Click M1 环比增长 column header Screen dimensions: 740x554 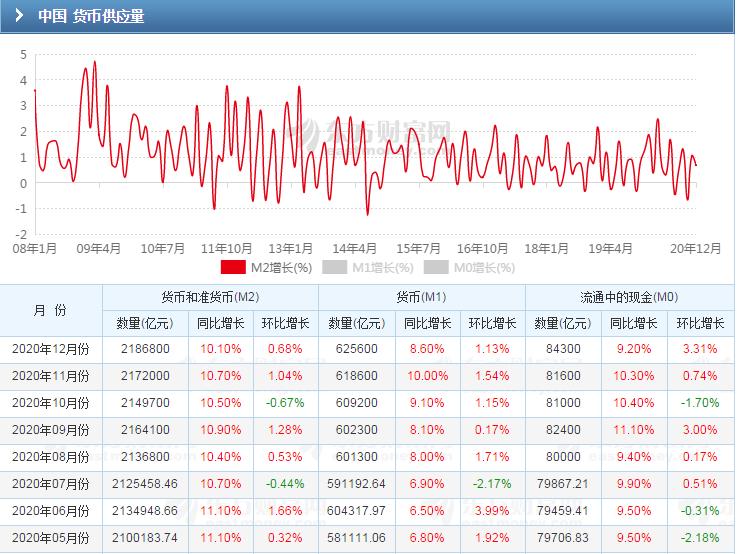pos(492,324)
